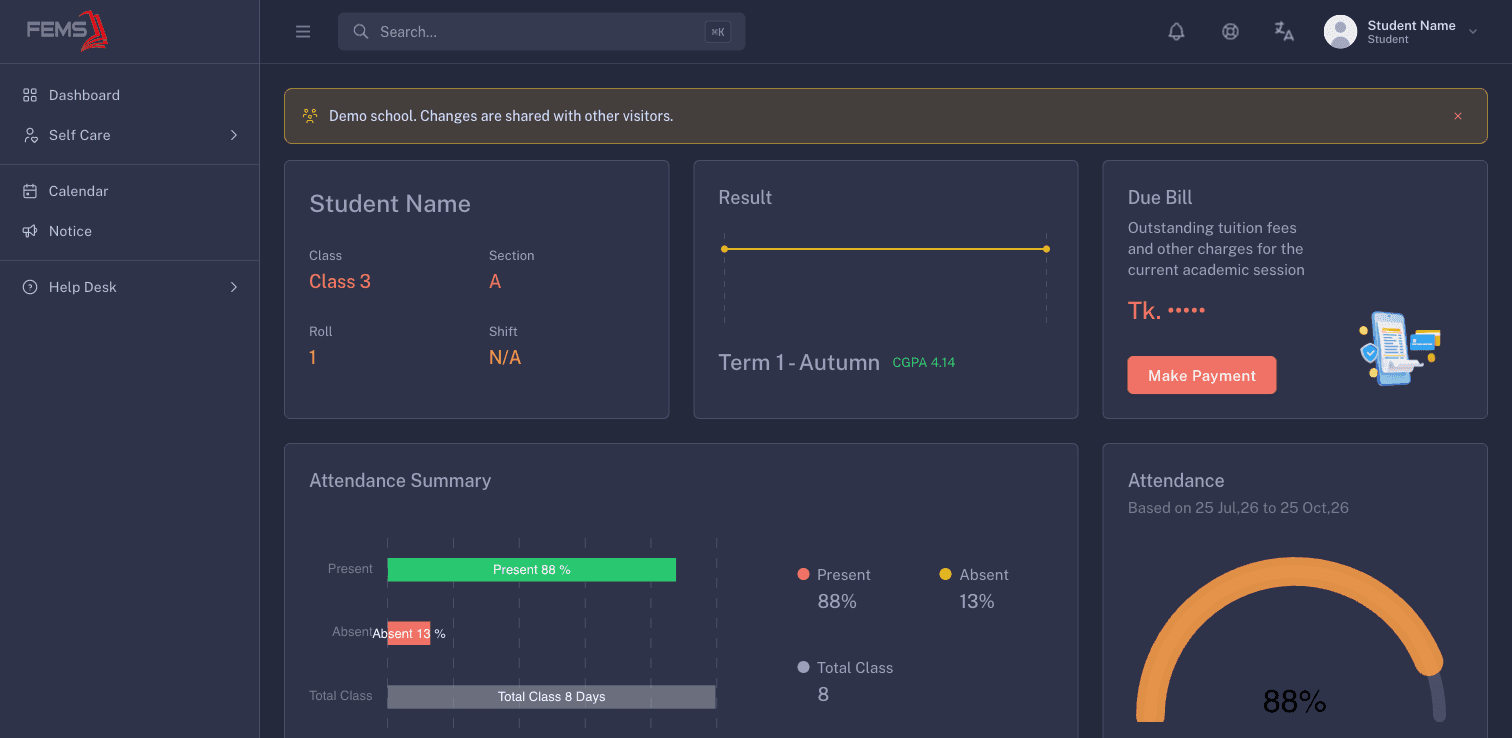1512x738 pixels.
Task: Expand the Help Desk submenu chevron
Action: 234,287
